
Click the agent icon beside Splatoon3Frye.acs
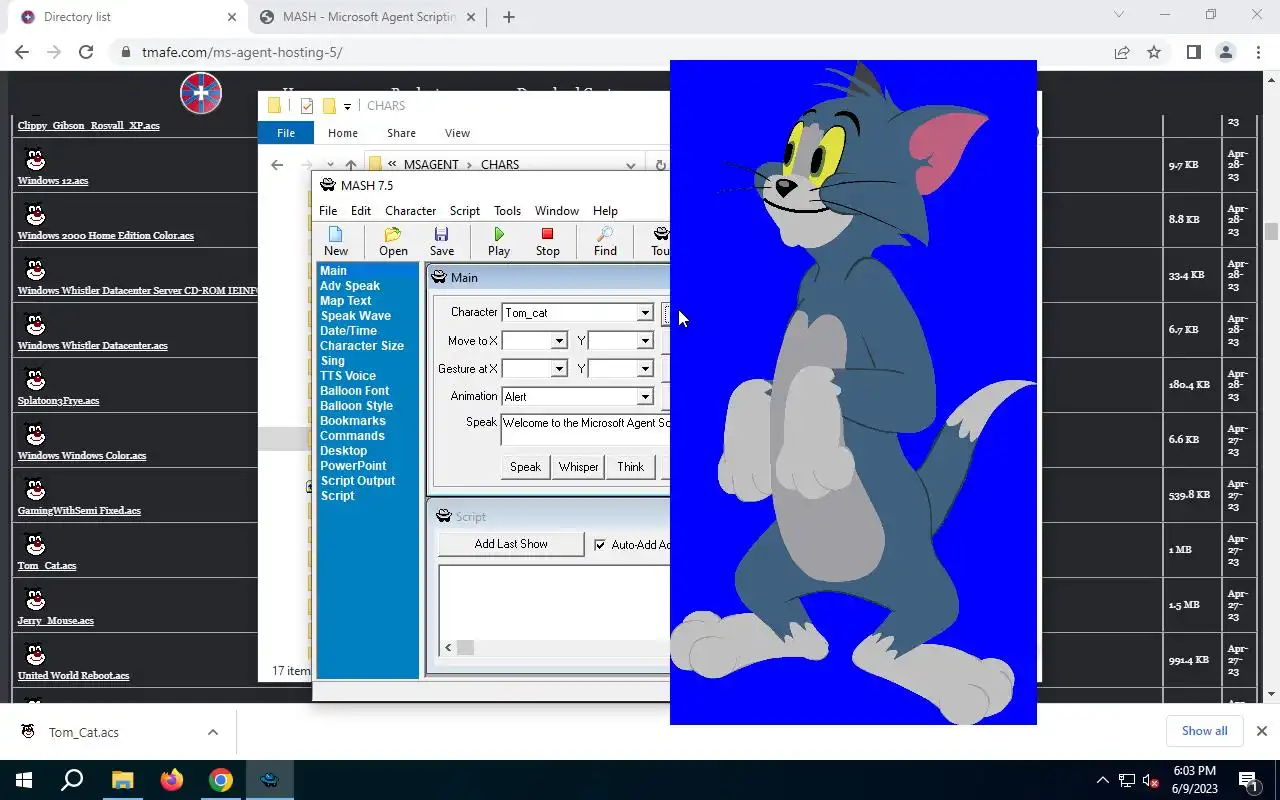[35, 379]
